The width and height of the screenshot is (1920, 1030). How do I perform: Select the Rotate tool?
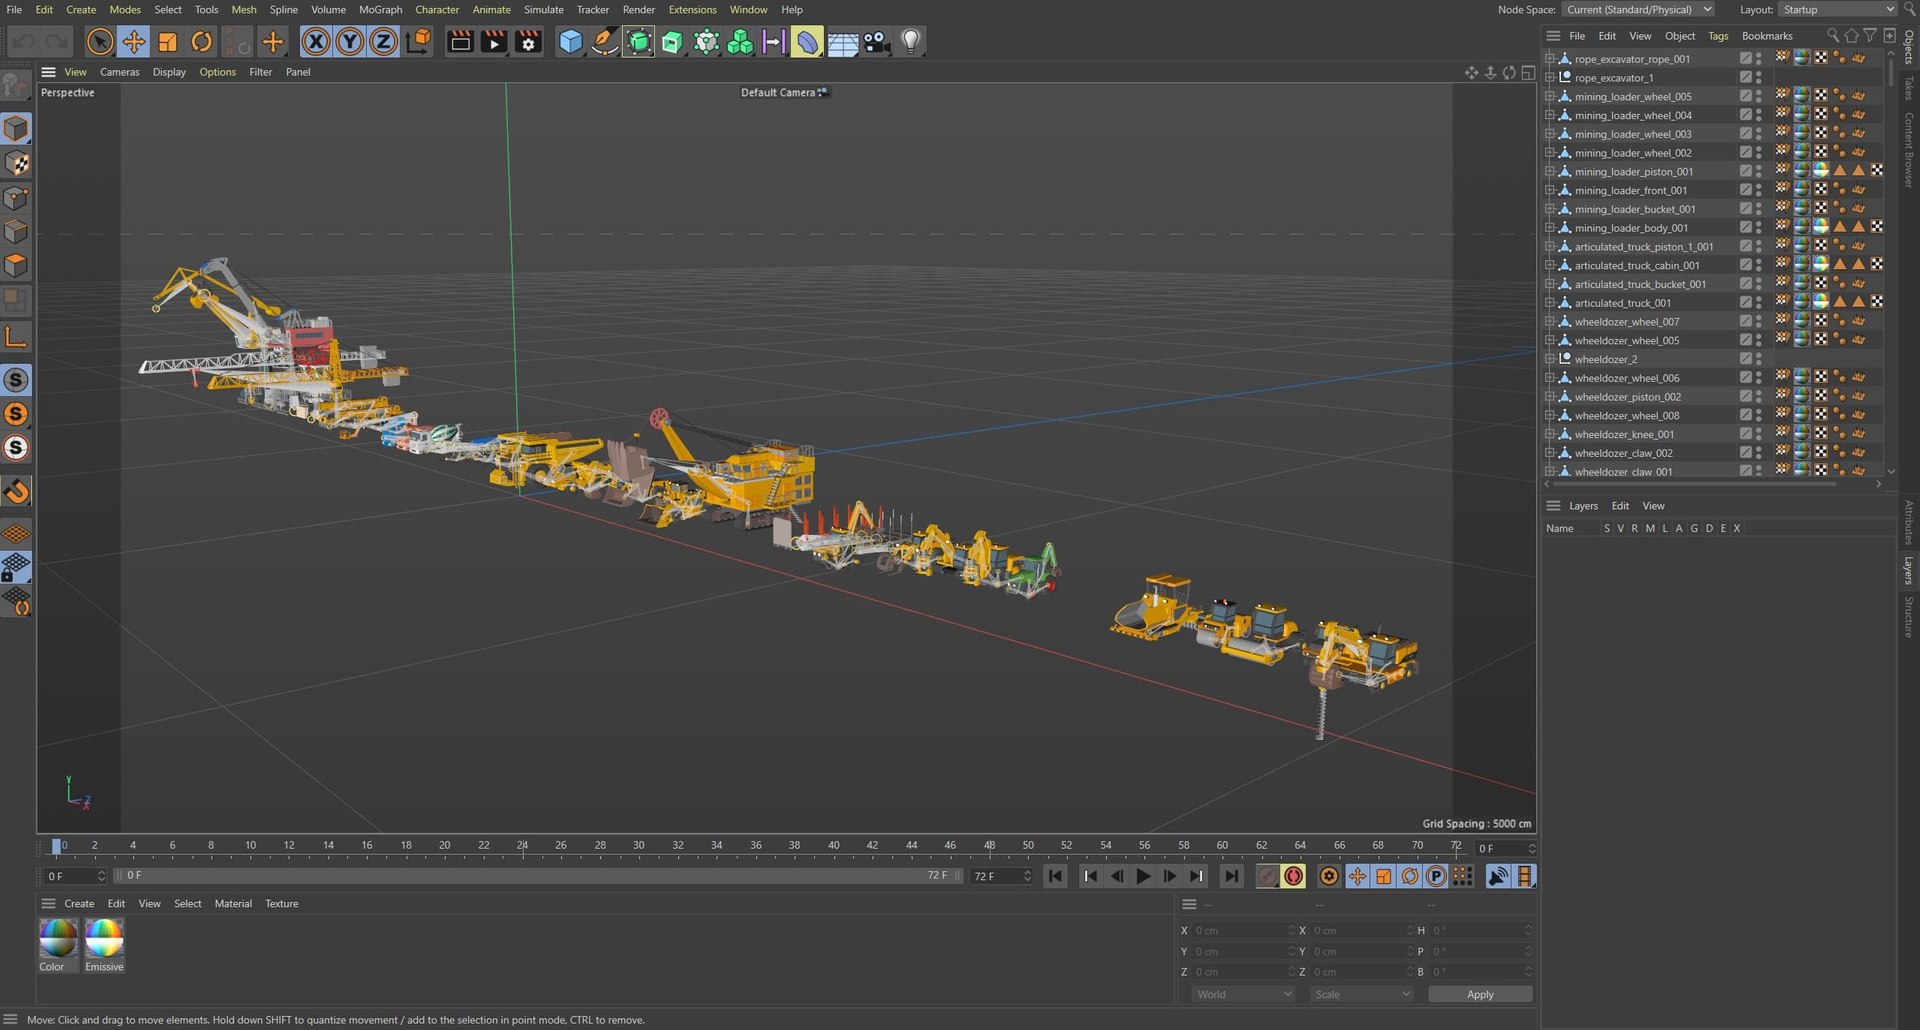click(201, 42)
